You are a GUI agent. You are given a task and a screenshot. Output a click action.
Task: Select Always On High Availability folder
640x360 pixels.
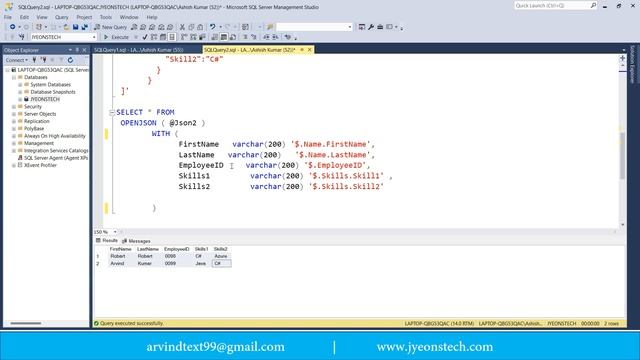(x=55, y=136)
